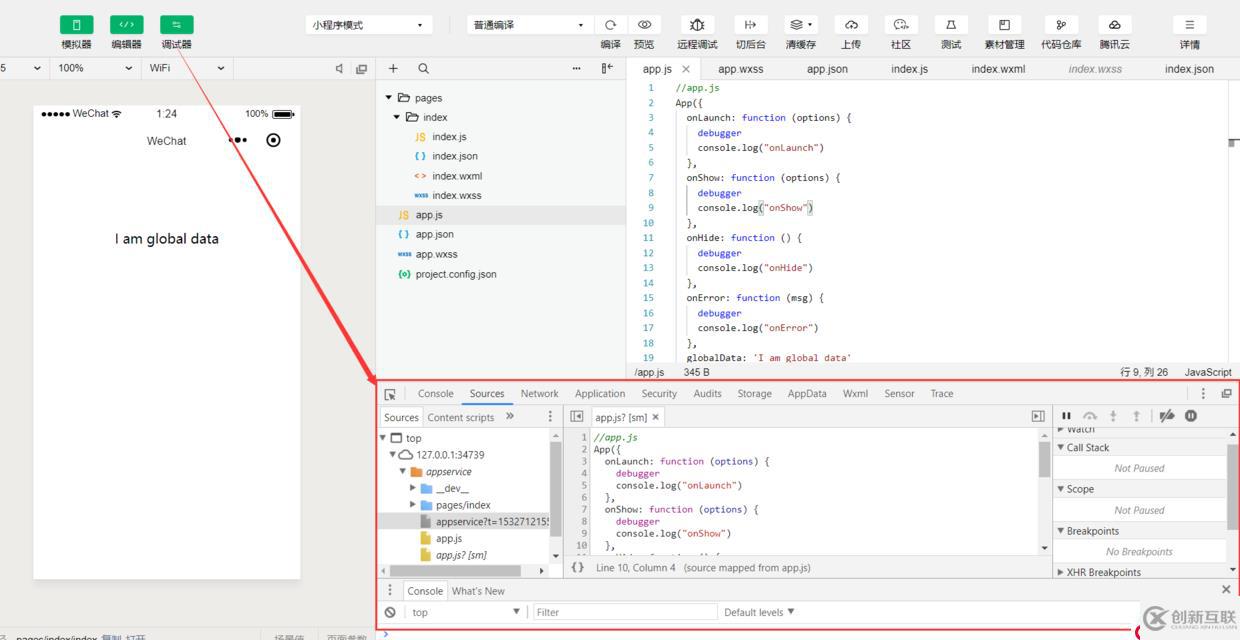Open 素材管理 asset management icon

point(1004,25)
